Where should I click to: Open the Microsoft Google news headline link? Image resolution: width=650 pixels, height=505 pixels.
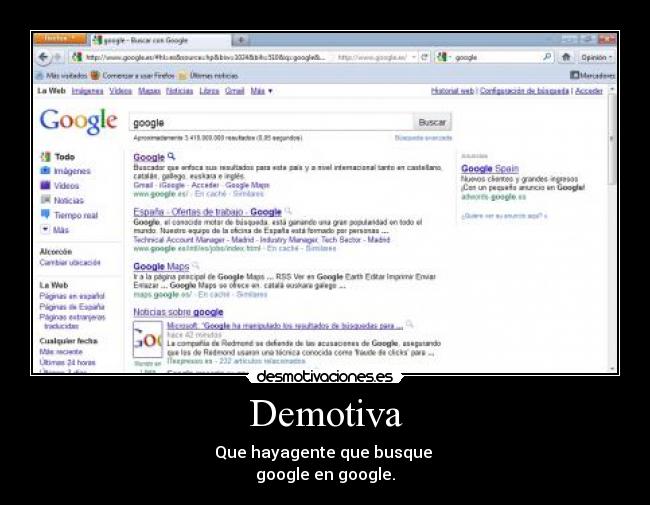tap(285, 325)
